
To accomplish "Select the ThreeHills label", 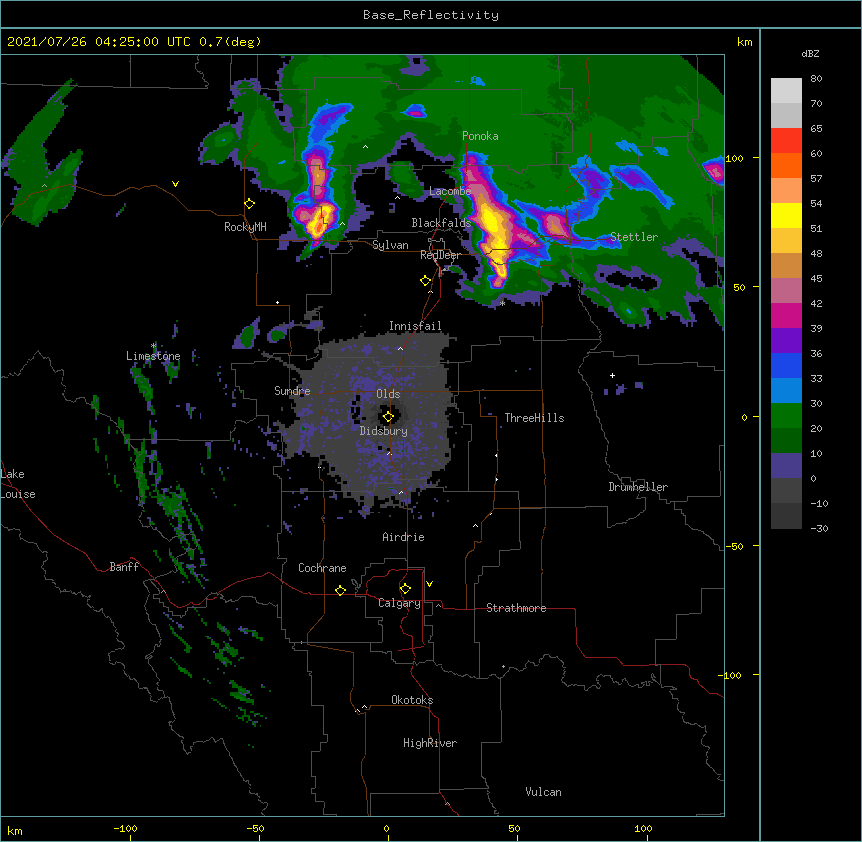I will 534,418.
